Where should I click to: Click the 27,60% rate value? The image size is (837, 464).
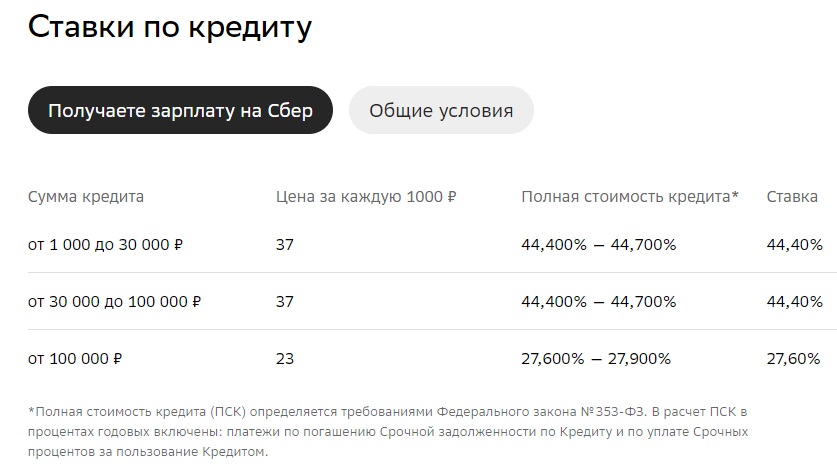(x=793, y=358)
